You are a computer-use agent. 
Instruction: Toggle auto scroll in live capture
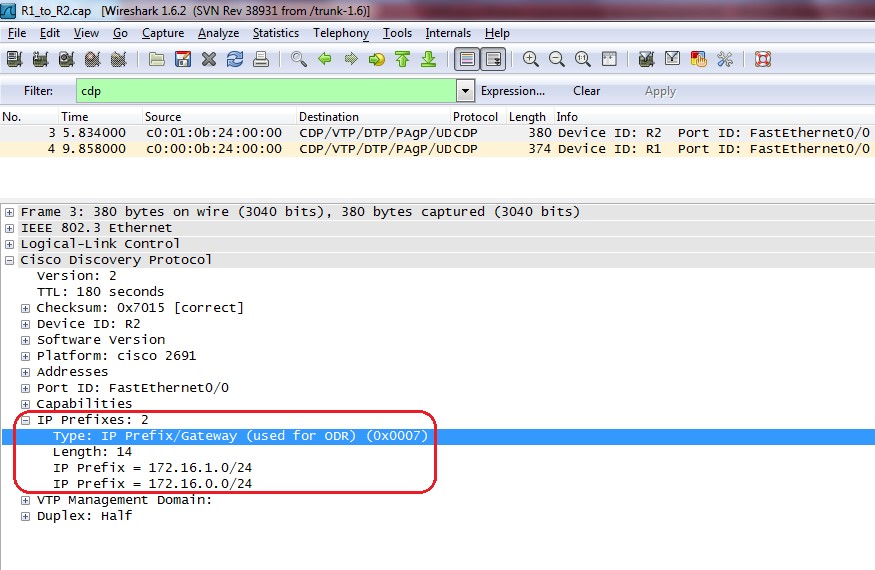pyautogui.click(x=494, y=59)
